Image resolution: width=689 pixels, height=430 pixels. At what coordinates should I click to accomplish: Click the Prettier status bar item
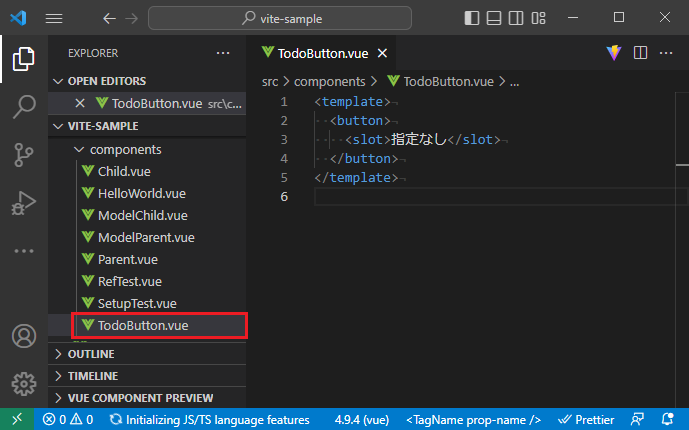click(x=586, y=419)
